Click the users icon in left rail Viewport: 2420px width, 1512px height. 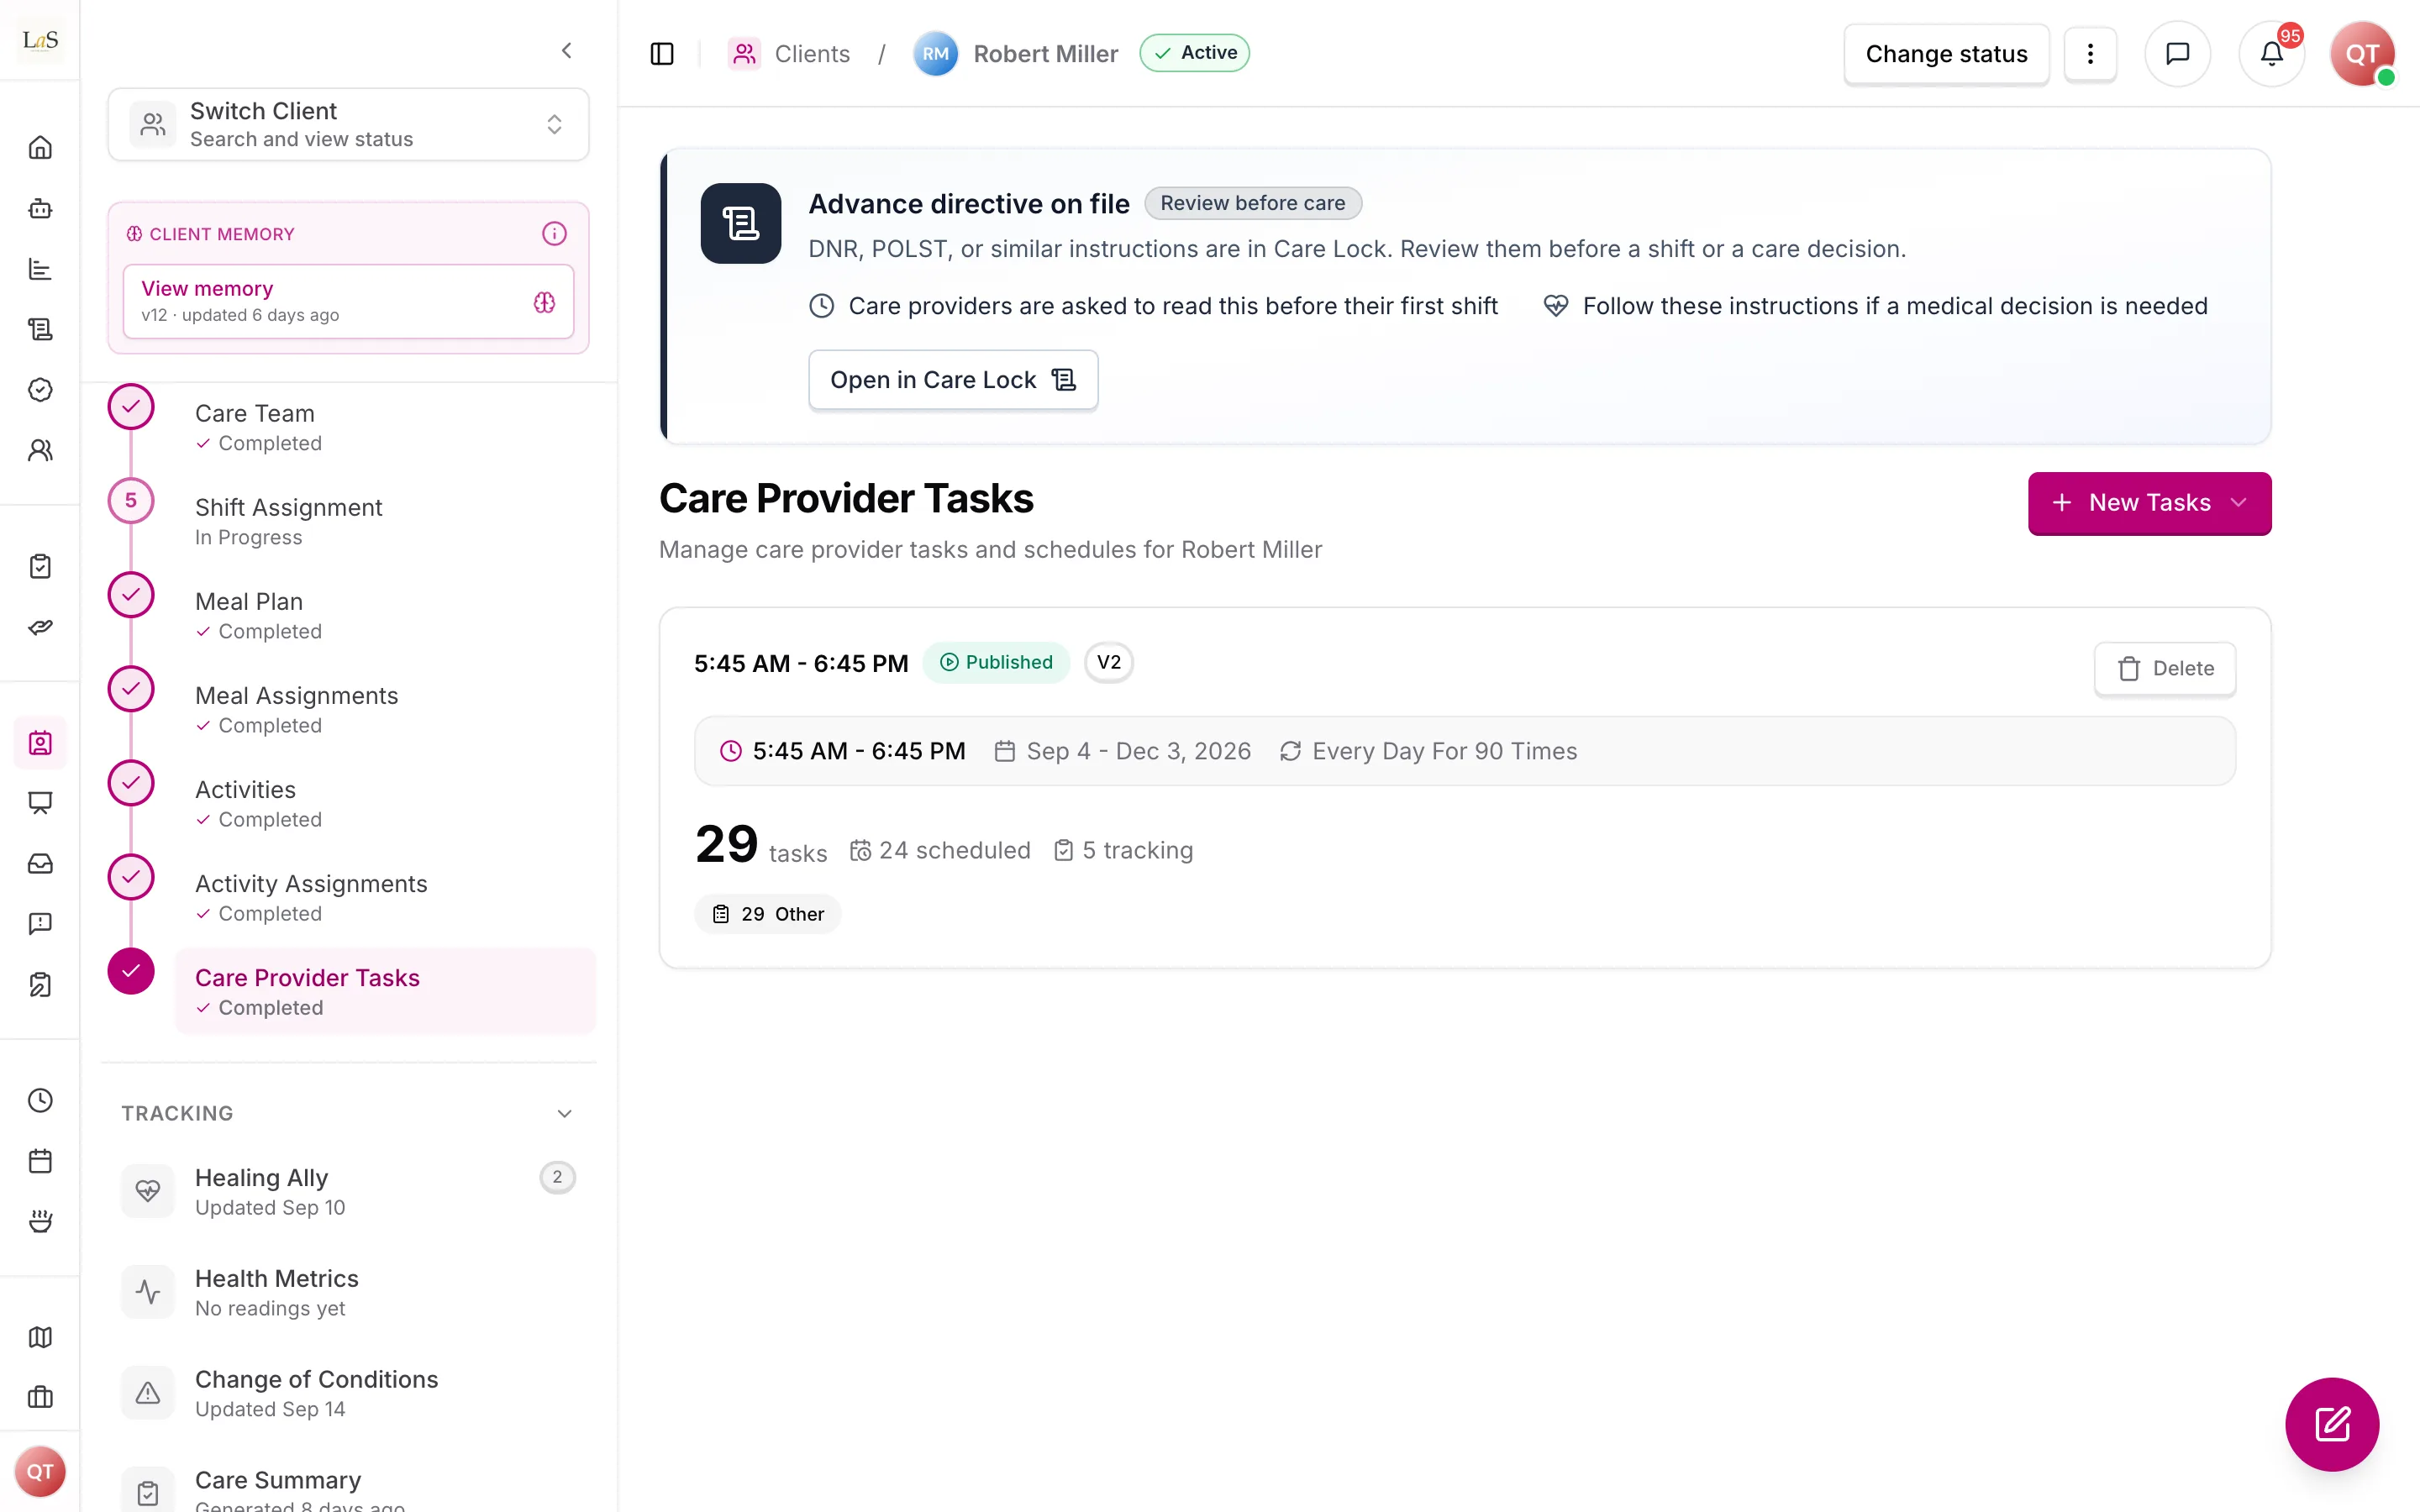pyautogui.click(x=40, y=450)
